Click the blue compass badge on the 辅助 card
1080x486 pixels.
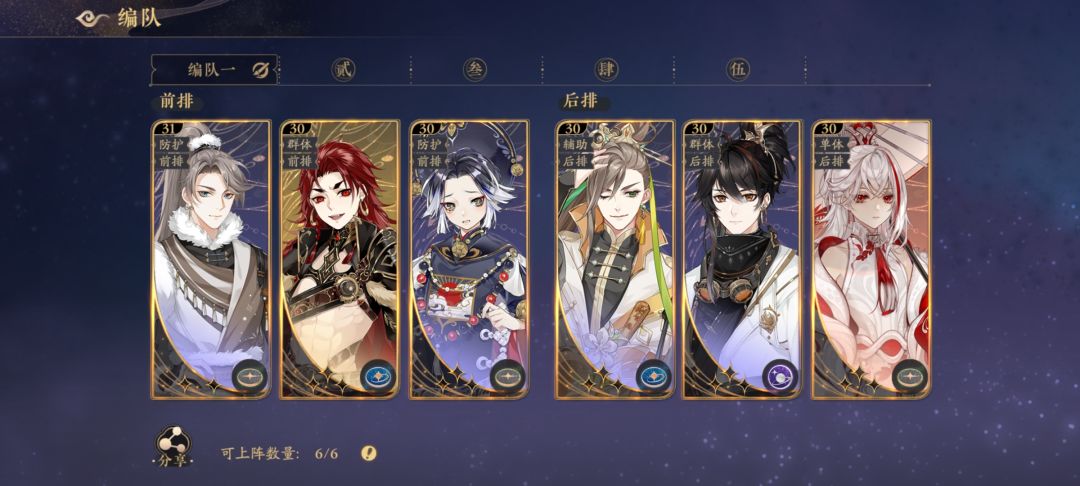[x=652, y=377]
